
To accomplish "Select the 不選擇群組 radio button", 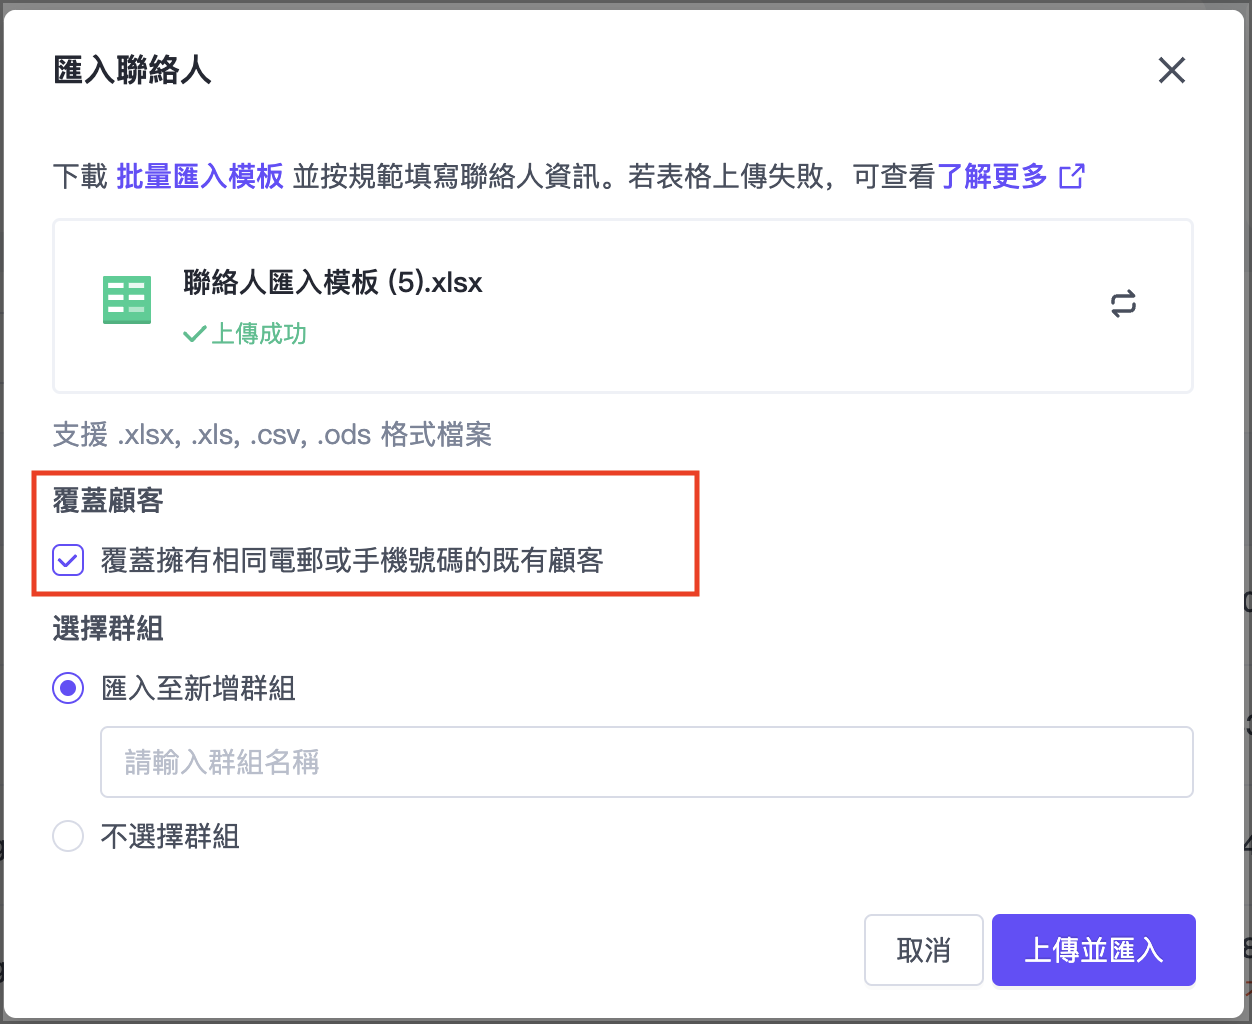I will (x=68, y=836).
